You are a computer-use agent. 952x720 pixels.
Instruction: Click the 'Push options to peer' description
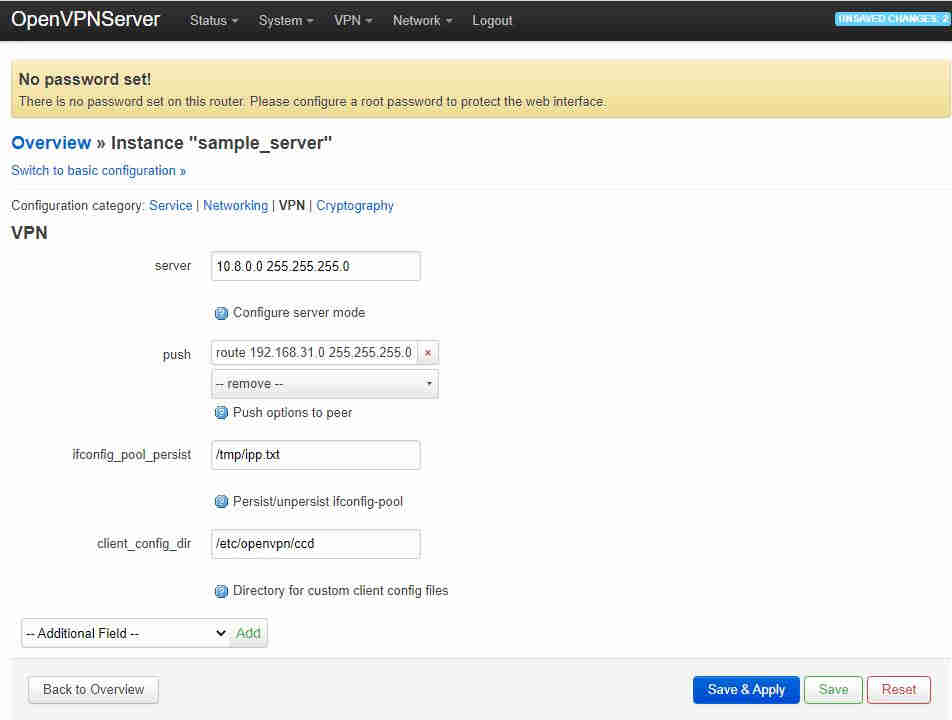click(293, 413)
